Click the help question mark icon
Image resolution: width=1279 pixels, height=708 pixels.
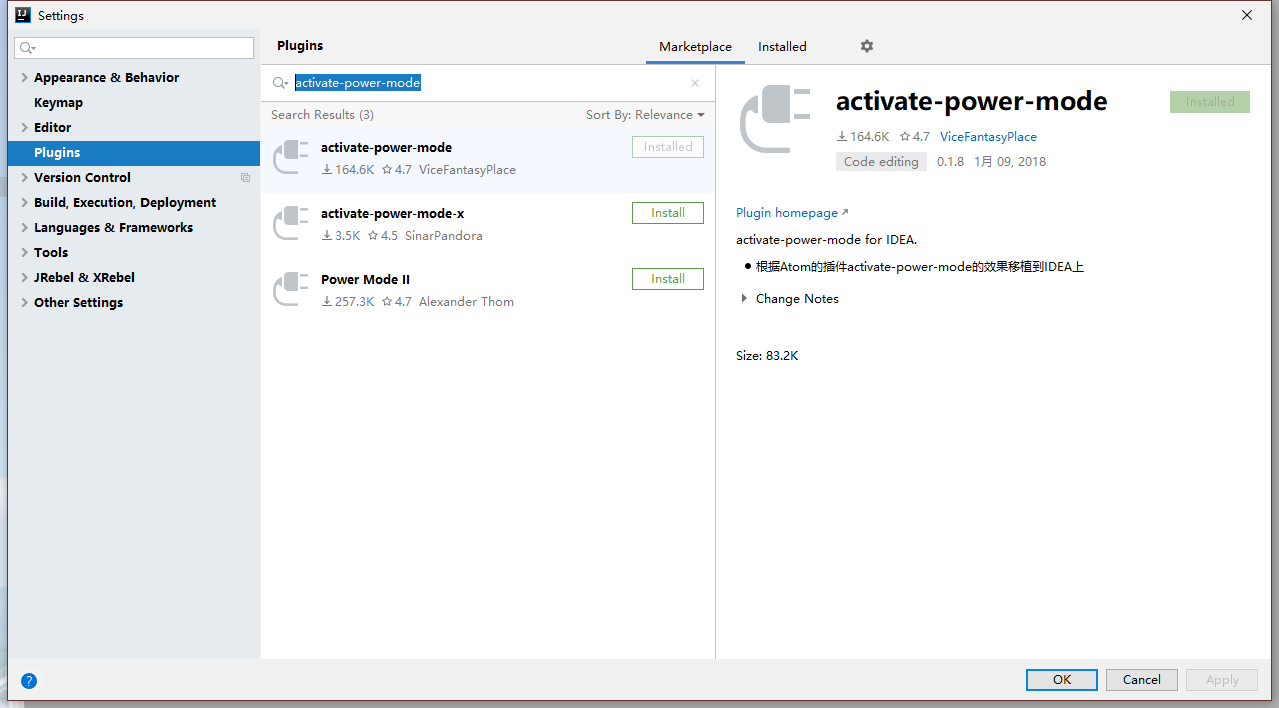tap(29, 681)
